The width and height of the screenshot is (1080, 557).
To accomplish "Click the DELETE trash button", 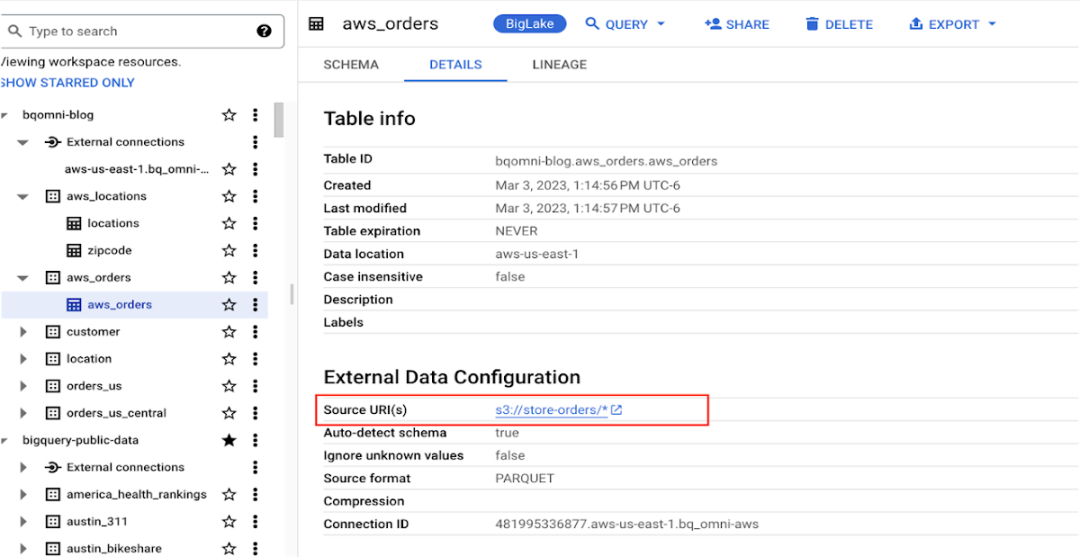I will (838, 24).
